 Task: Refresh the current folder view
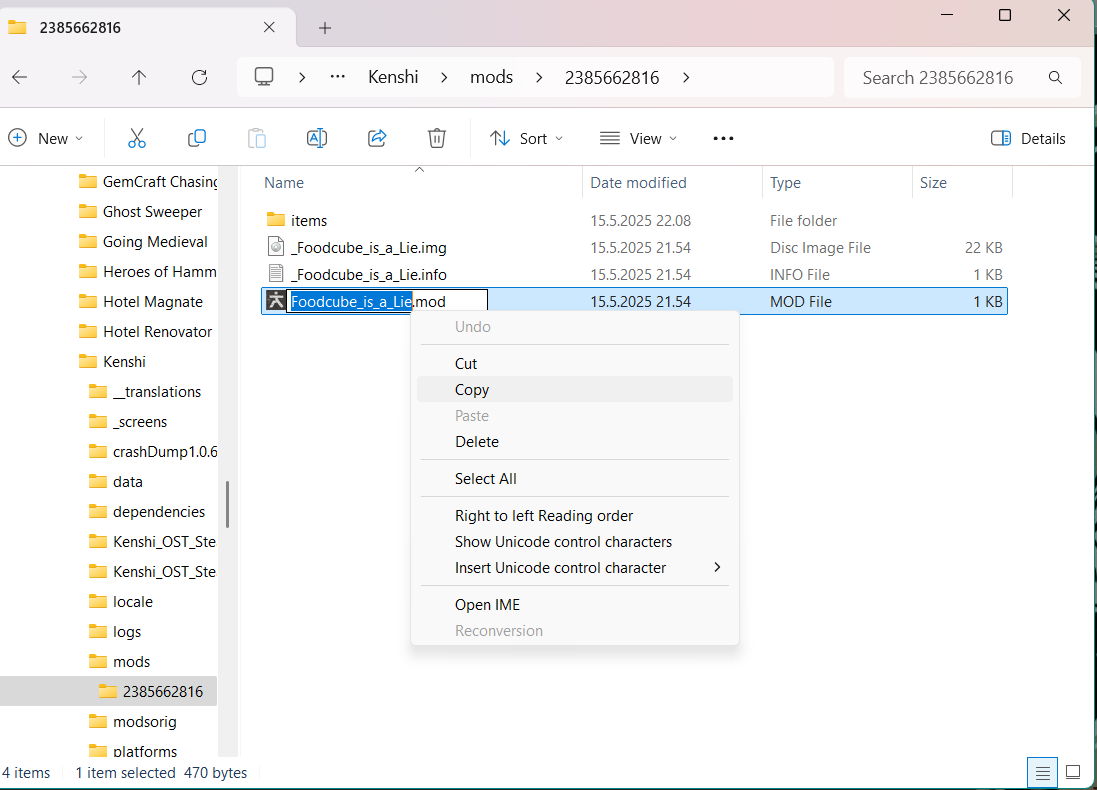pos(199,77)
